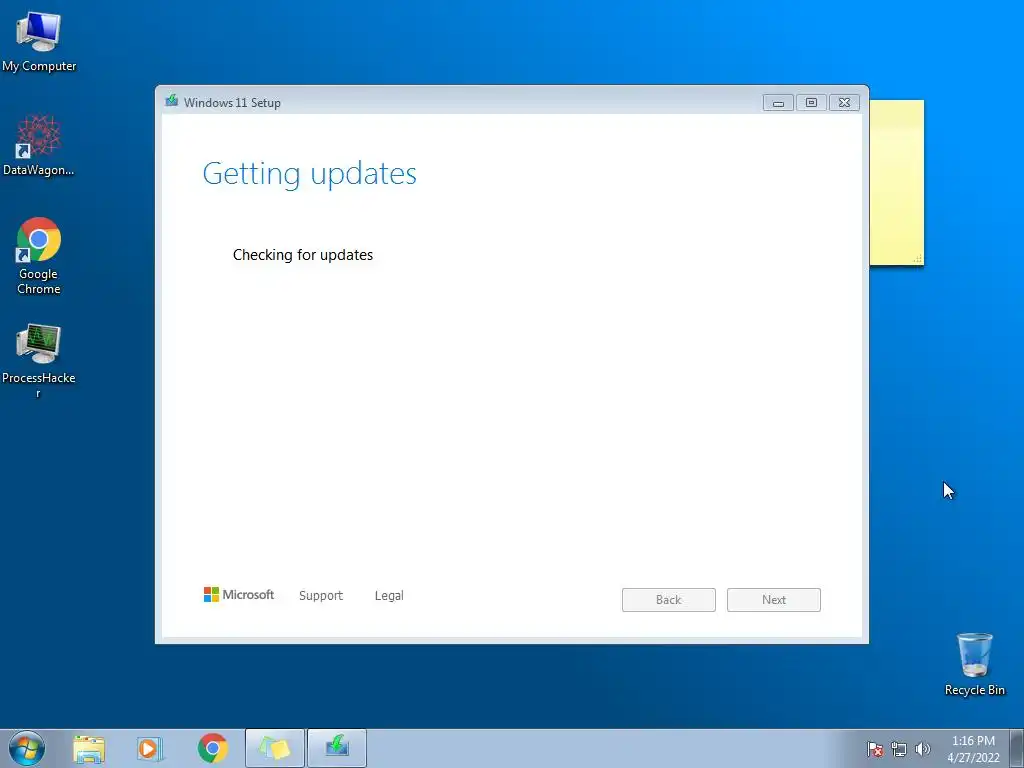This screenshot has height=768, width=1024.
Task: Launch Windows Media Player from taskbar
Action: point(149,749)
